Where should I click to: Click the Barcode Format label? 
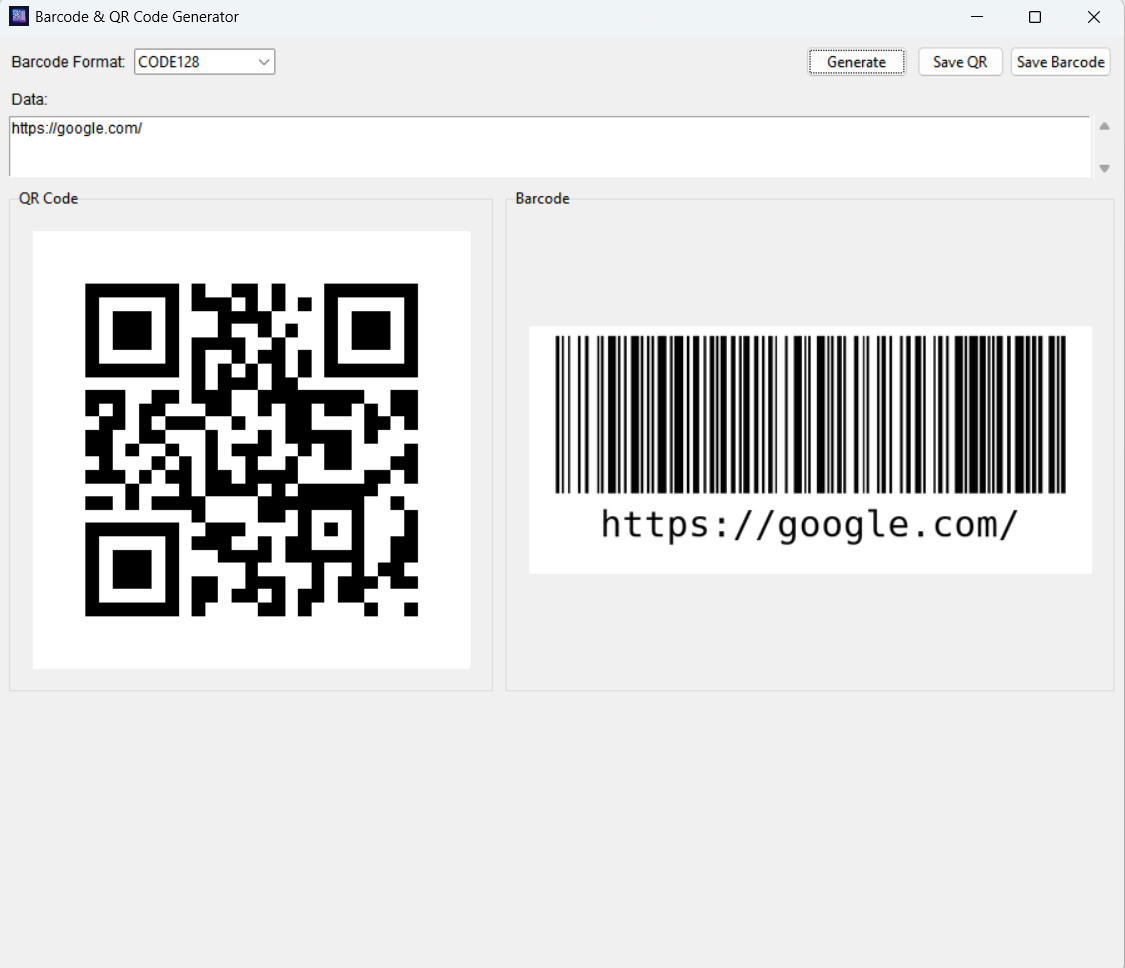pyautogui.click(x=66, y=61)
